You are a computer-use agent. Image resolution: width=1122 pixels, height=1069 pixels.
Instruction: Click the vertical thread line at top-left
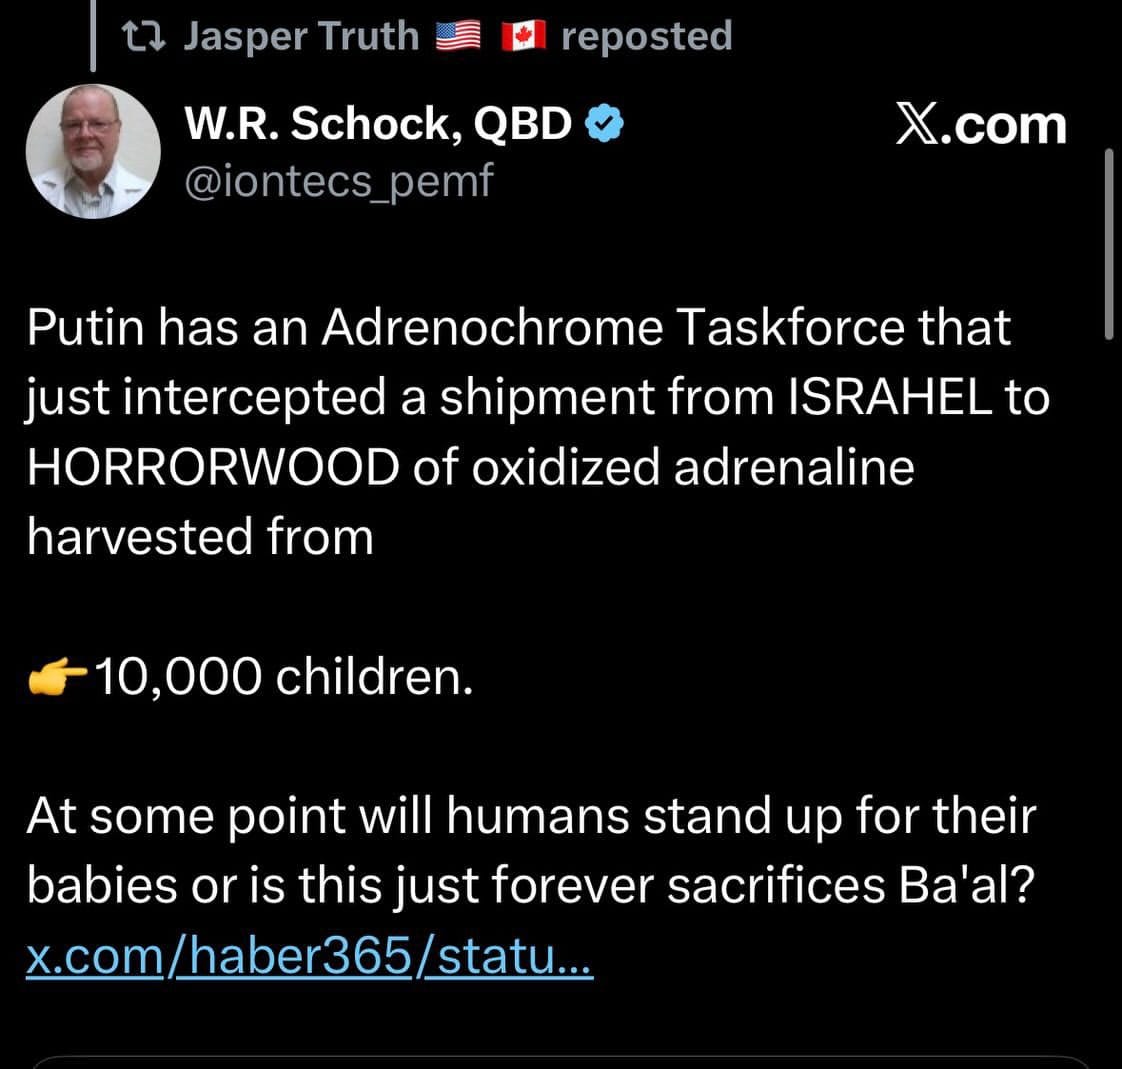(95, 36)
